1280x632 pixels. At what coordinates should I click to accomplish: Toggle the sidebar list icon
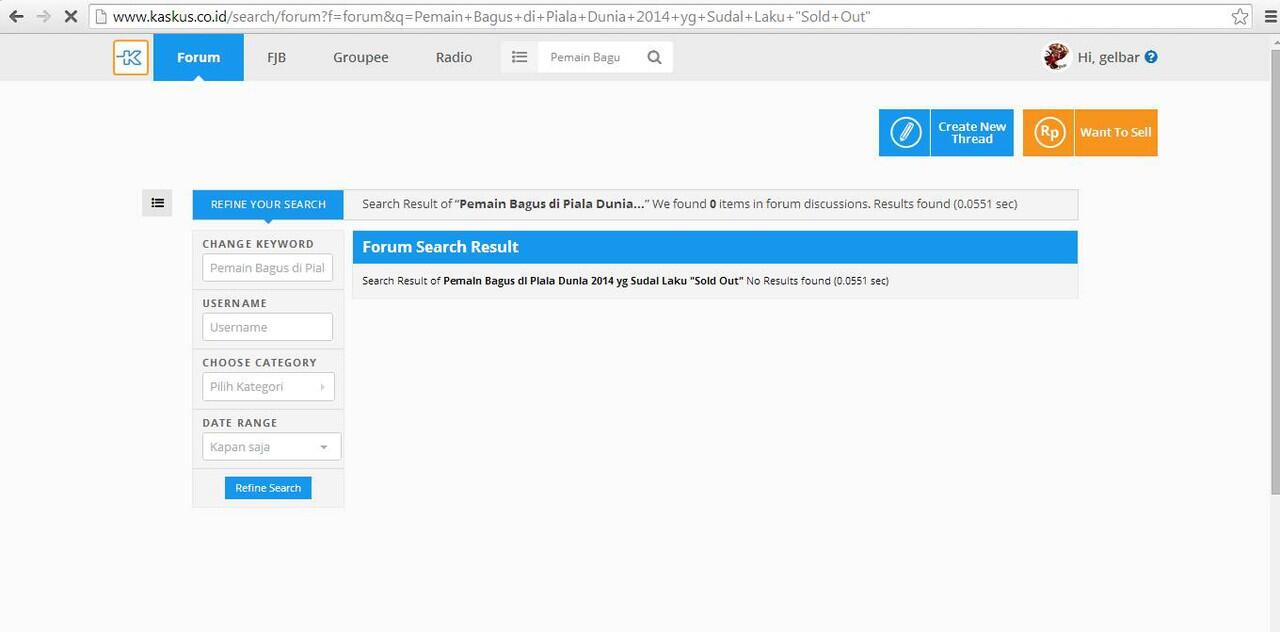point(157,203)
